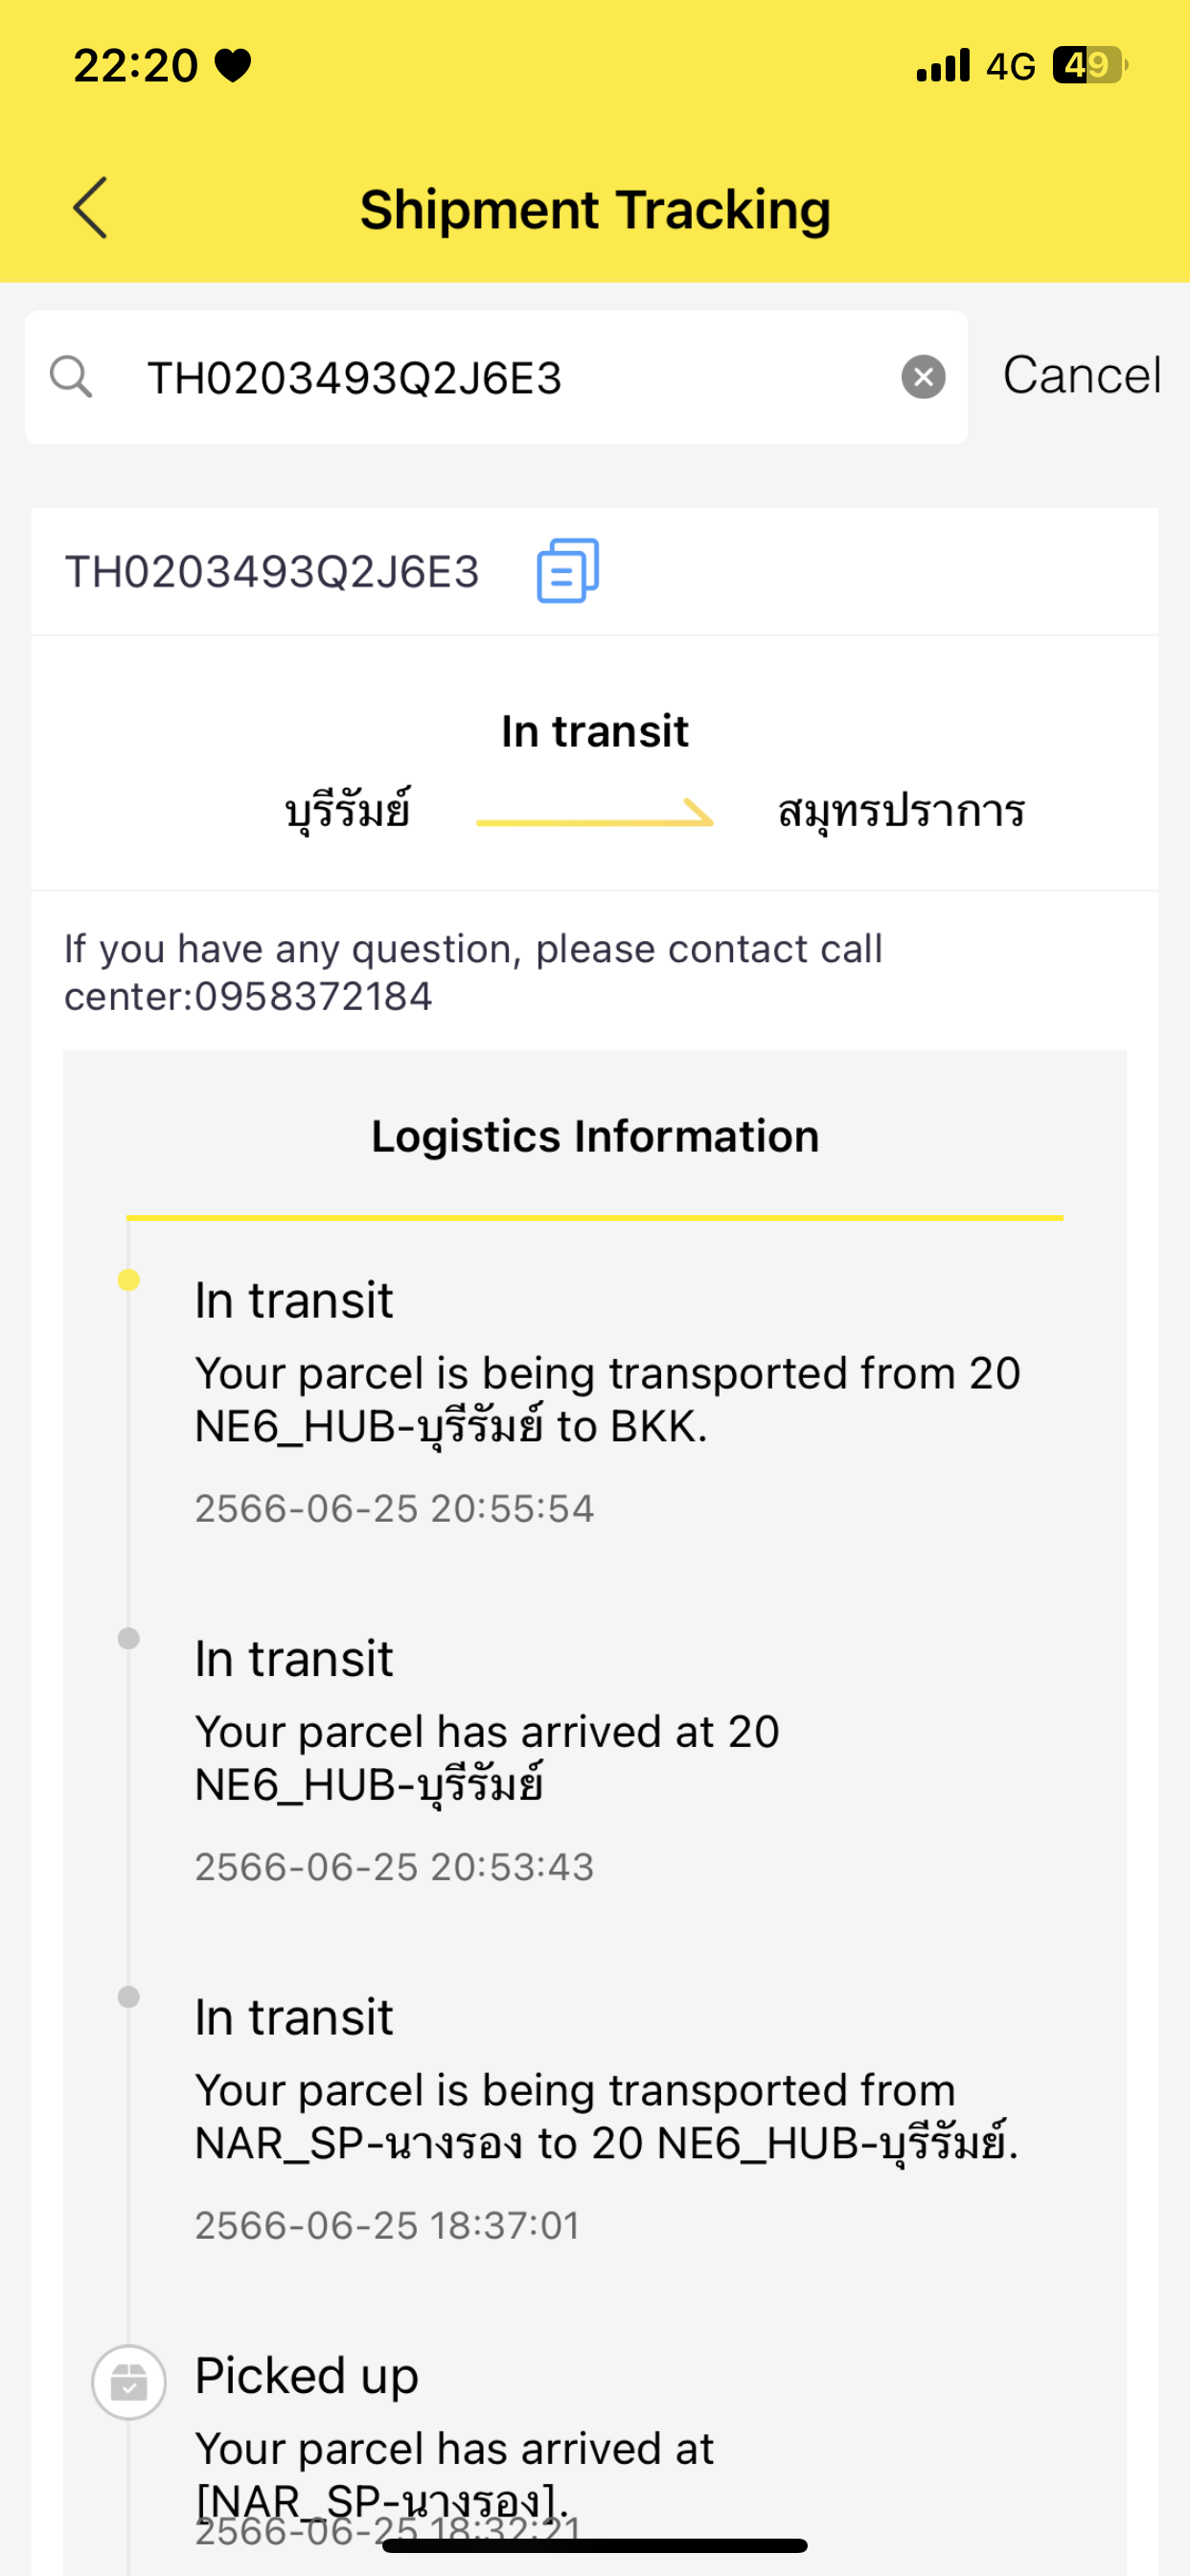Open the 20:55:54 In transit entry
Viewport: 1190px width, 2576px height.
608,1401
